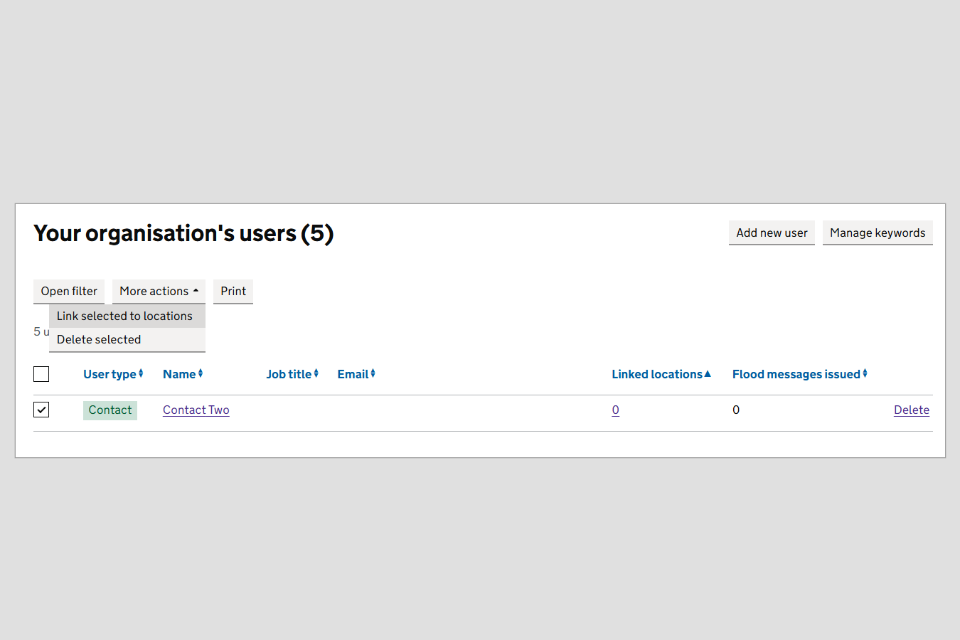Image resolution: width=960 pixels, height=640 pixels.
Task: Click the flood messages count for Contact Two
Action: (x=736, y=410)
